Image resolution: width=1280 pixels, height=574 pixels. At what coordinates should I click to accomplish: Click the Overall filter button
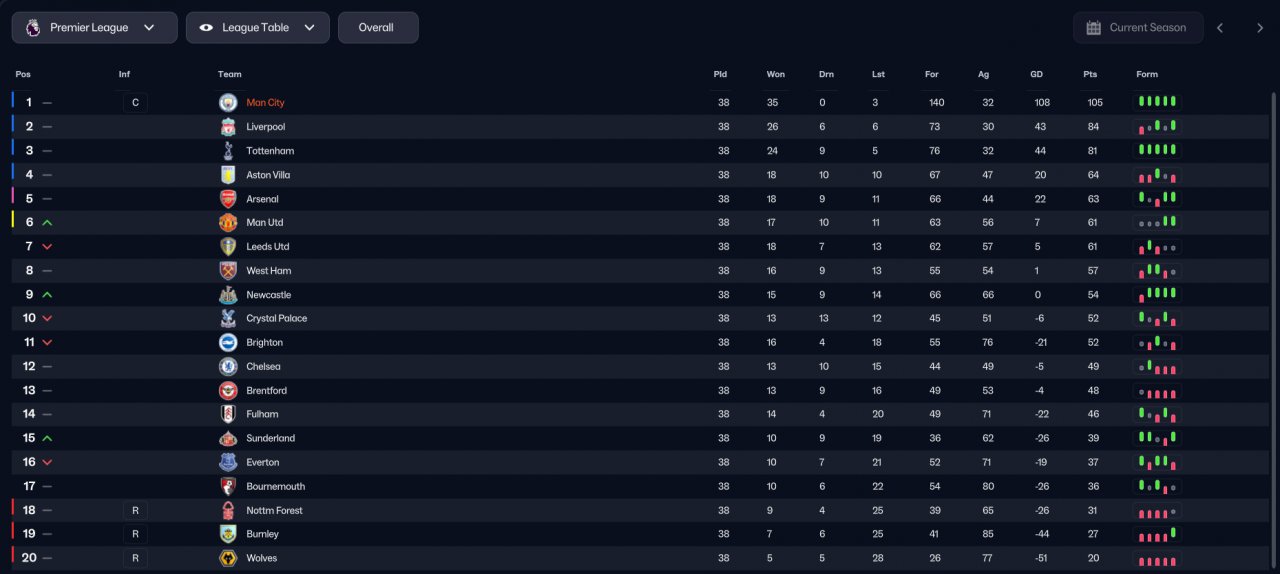377,28
